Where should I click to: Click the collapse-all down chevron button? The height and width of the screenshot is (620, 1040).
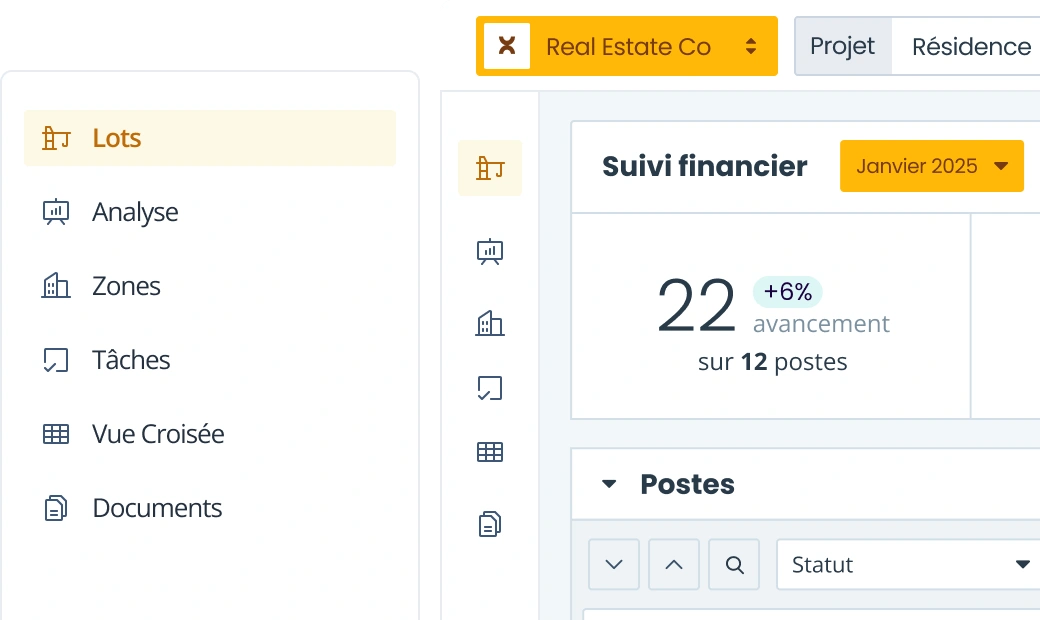[x=615, y=565]
